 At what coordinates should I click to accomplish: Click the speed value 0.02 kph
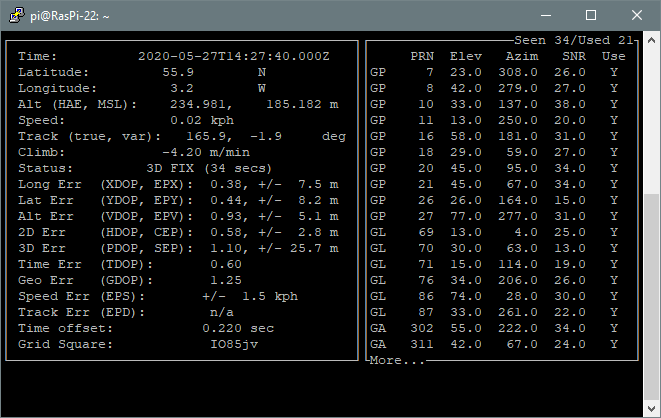point(202,121)
